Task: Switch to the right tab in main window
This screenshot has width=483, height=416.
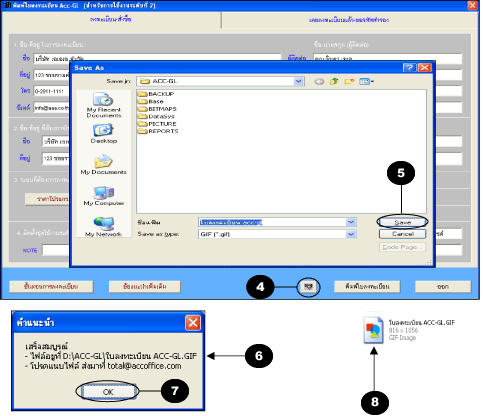Action: coord(349,20)
